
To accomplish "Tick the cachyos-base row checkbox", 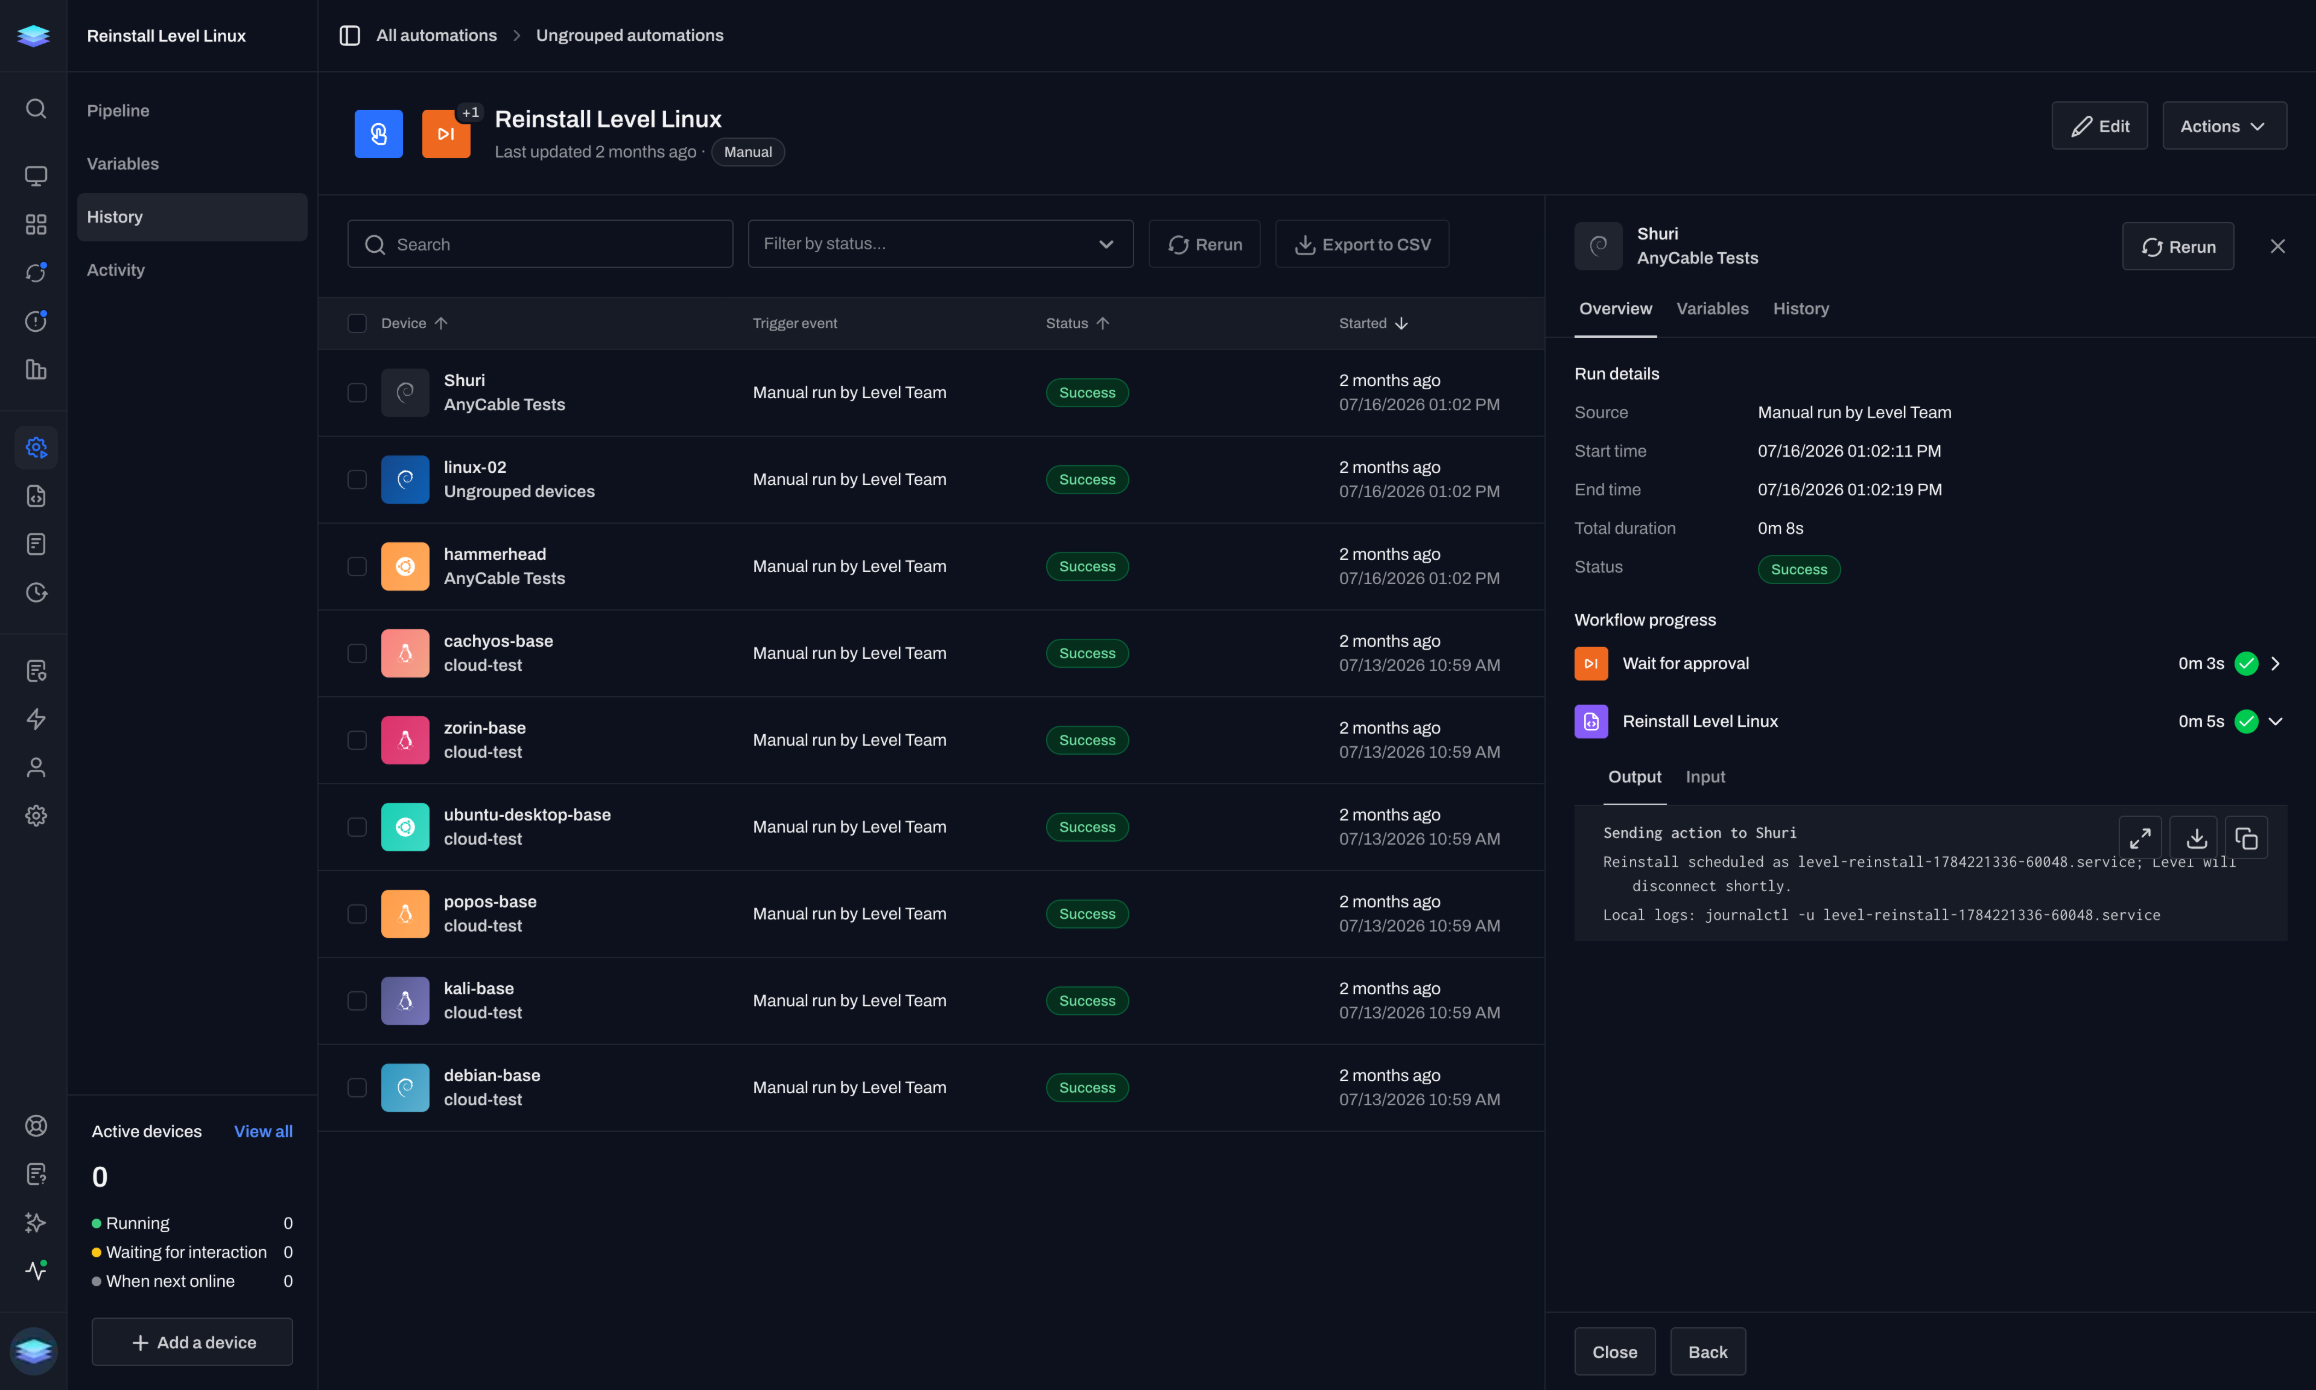I will pyautogui.click(x=357, y=654).
